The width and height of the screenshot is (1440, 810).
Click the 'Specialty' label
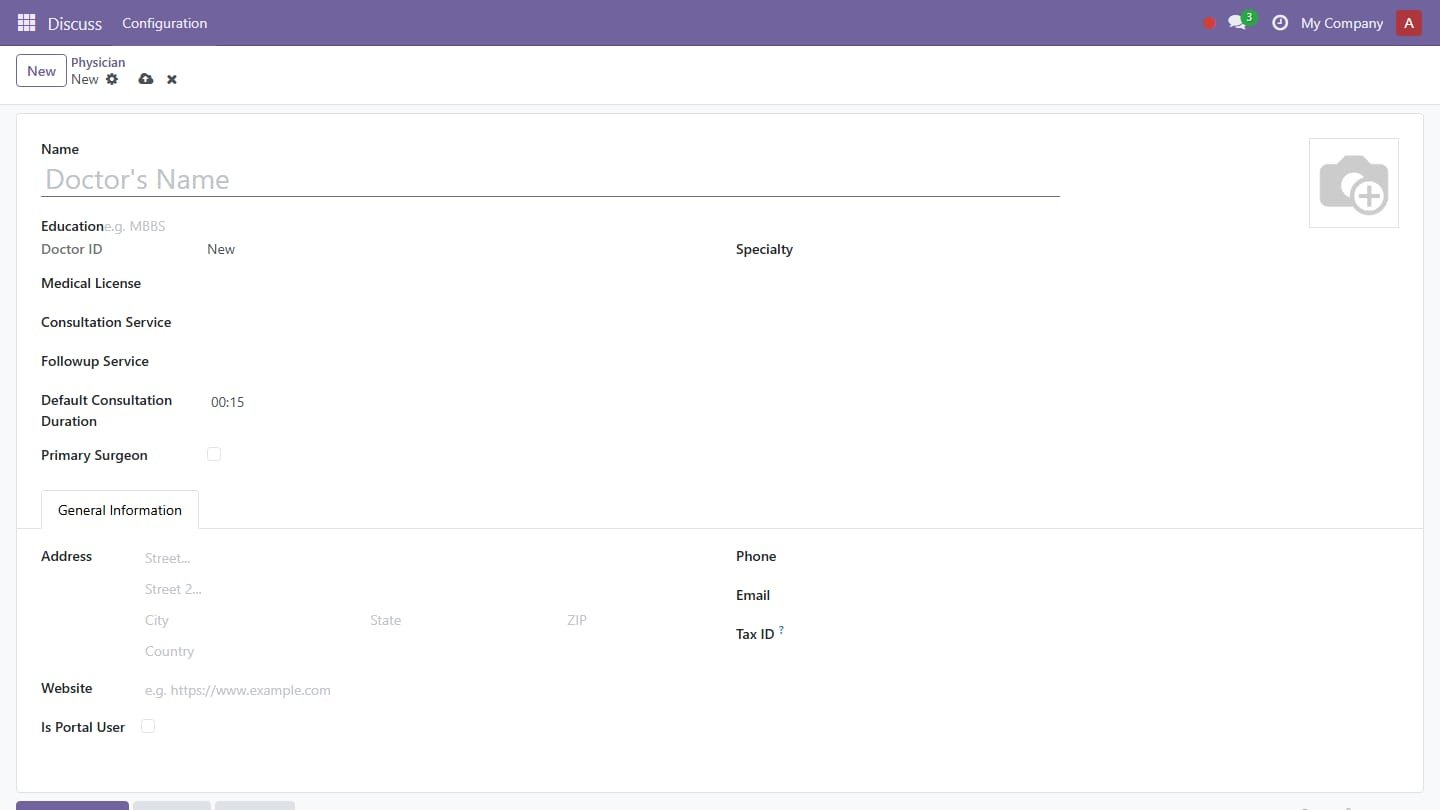coord(764,249)
